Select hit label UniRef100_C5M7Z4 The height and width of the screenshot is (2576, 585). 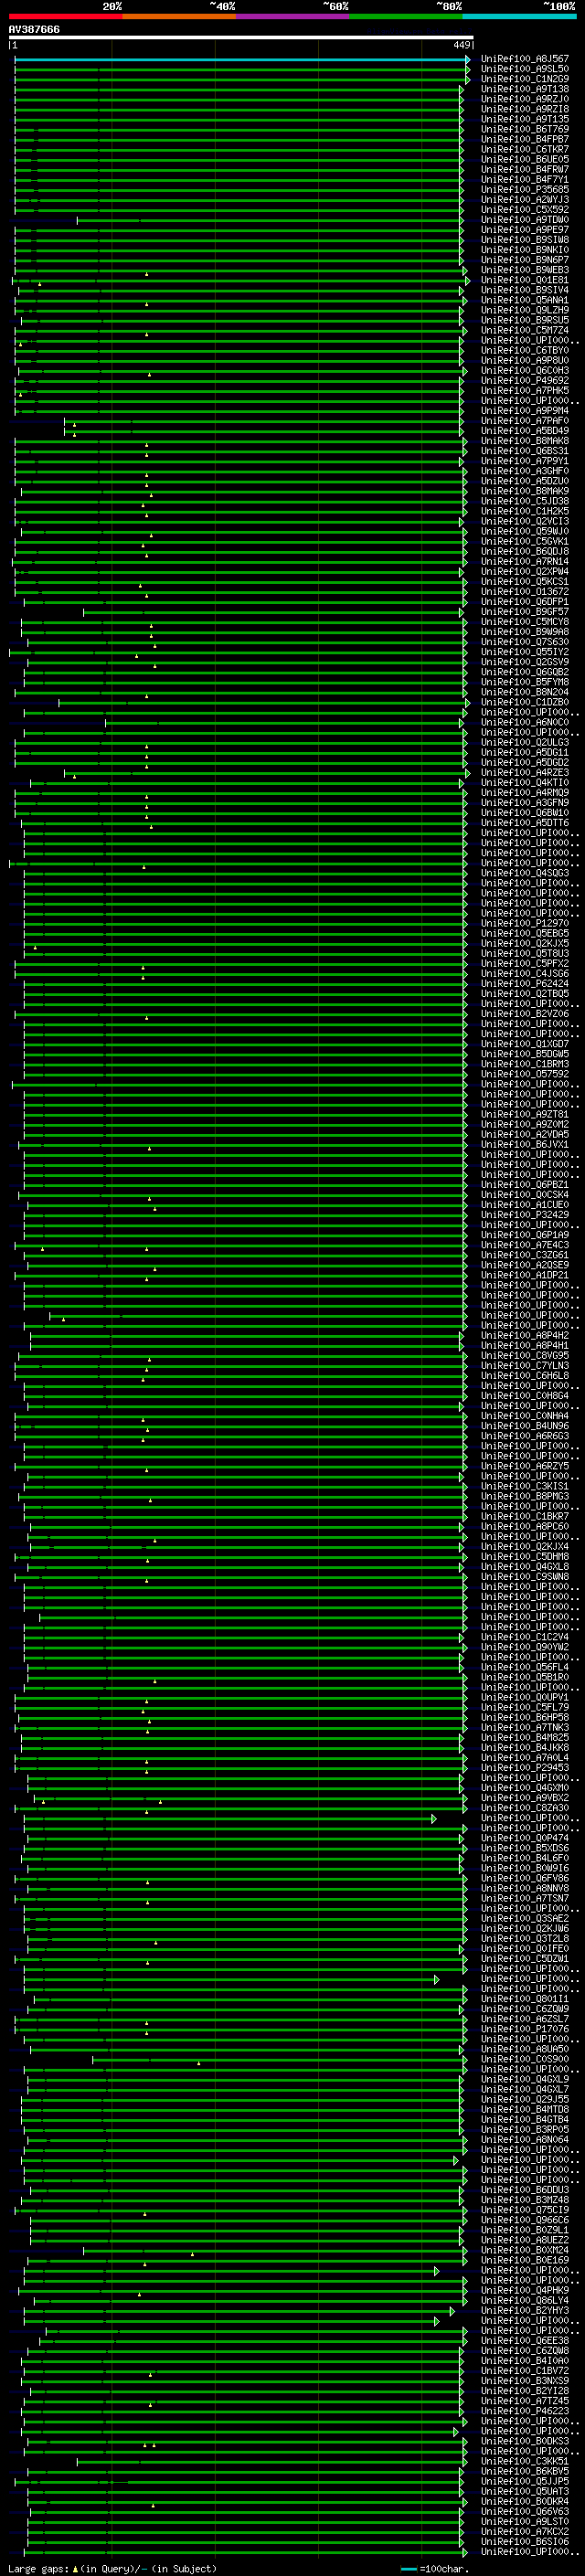[525, 330]
